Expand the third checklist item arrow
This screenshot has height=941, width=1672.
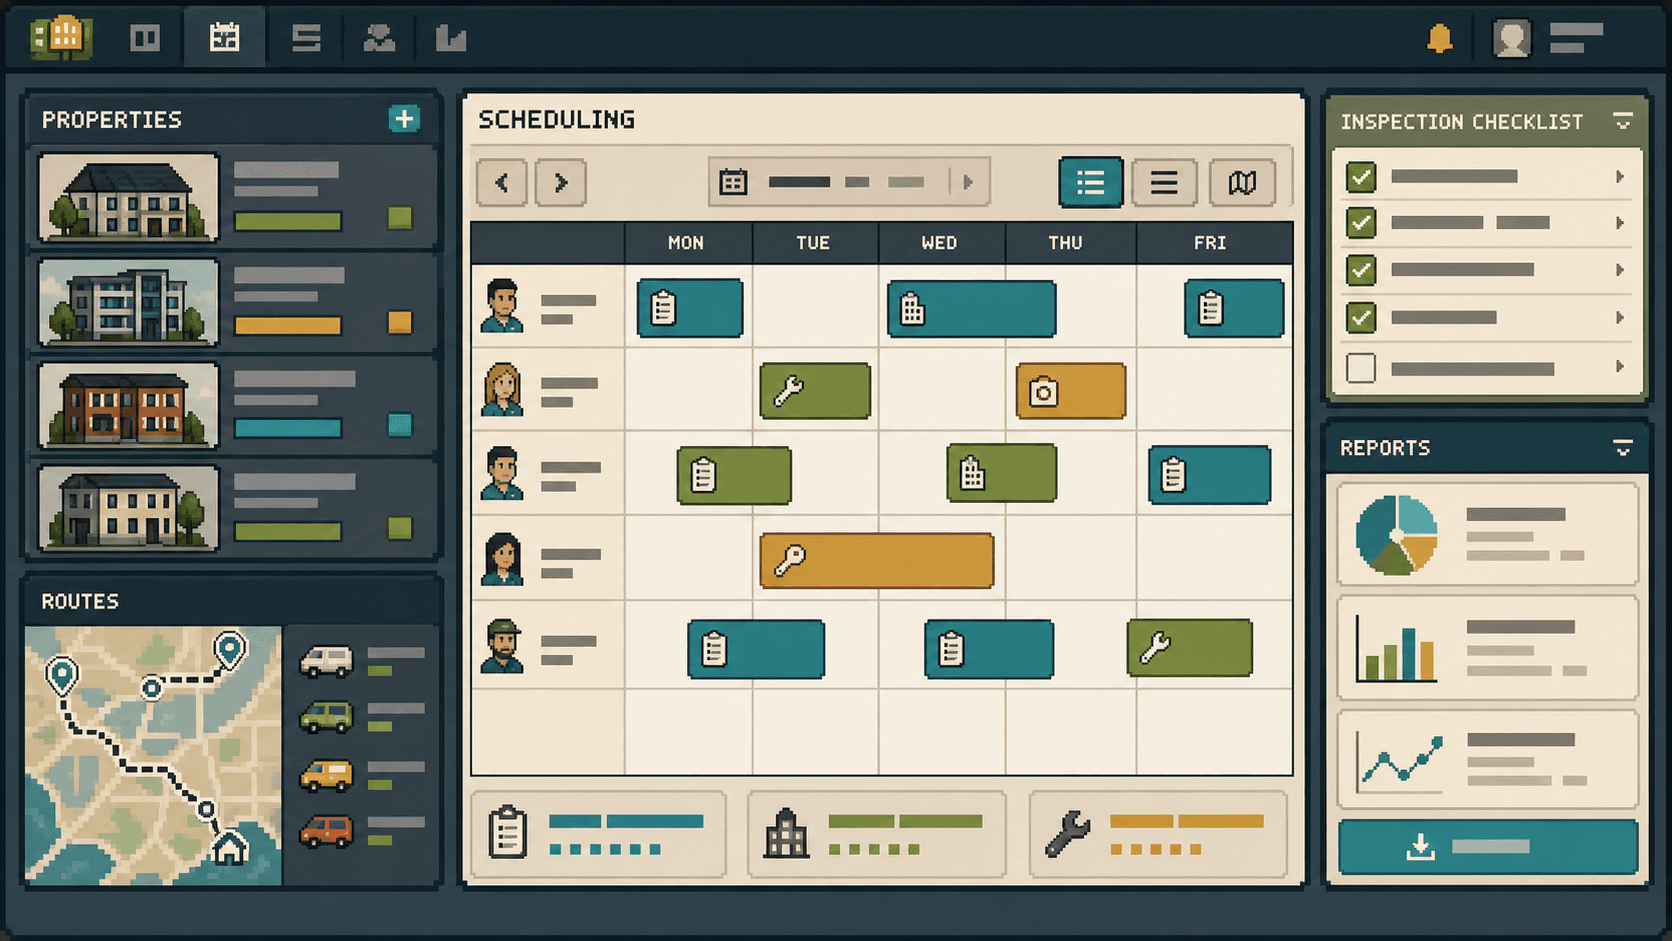pyautogui.click(x=1619, y=270)
